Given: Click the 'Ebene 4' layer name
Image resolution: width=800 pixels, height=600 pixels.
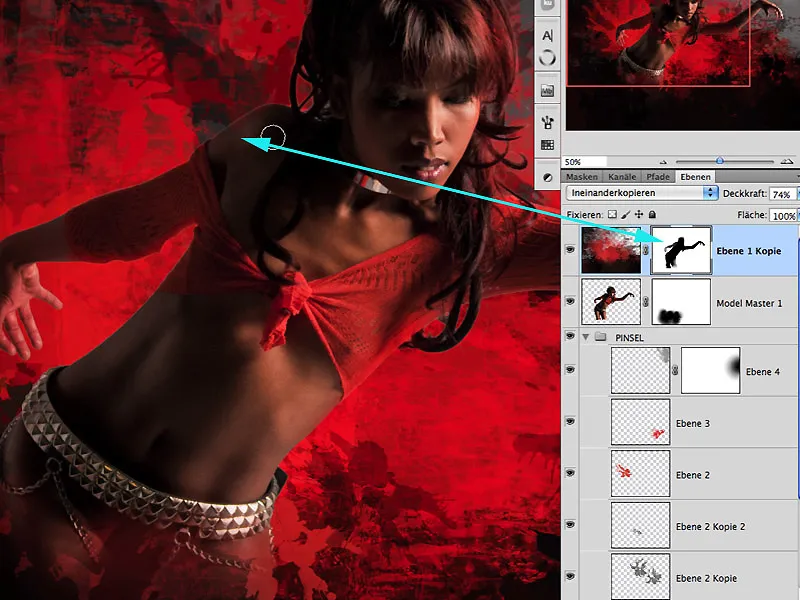Looking at the screenshot, I should tap(763, 371).
